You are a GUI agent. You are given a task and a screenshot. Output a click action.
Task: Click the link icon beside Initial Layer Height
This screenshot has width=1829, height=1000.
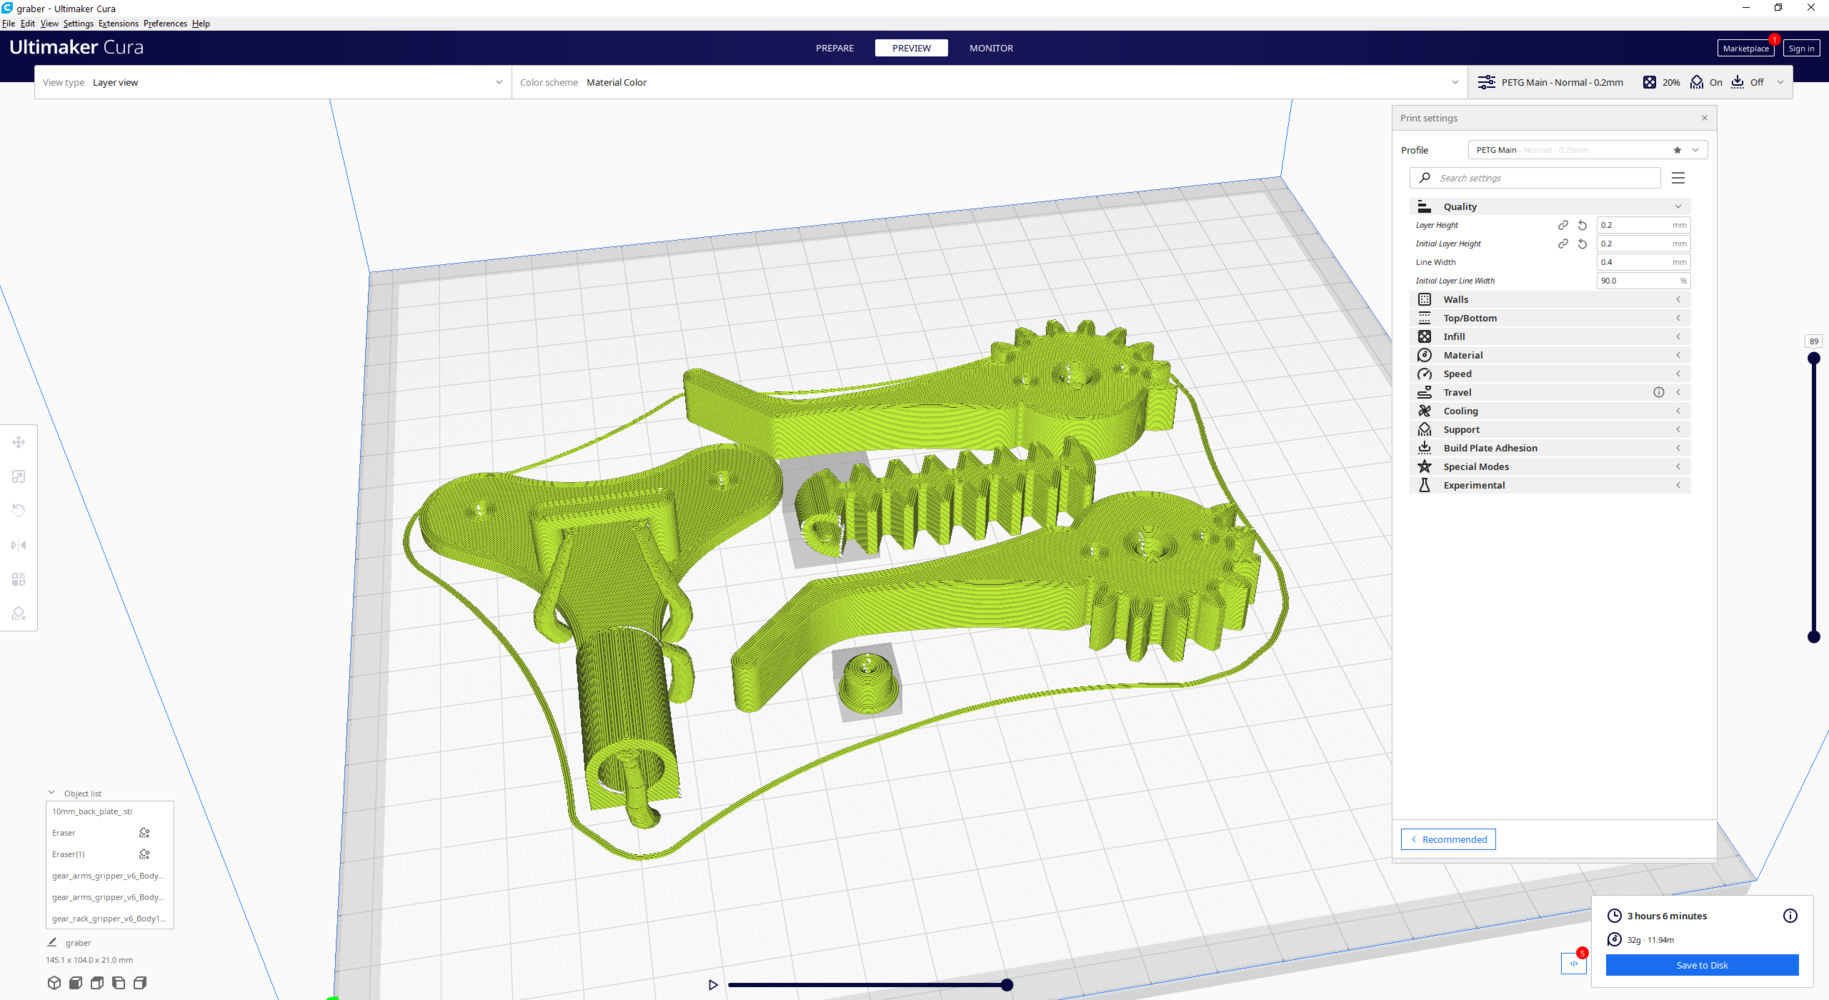[1563, 244]
